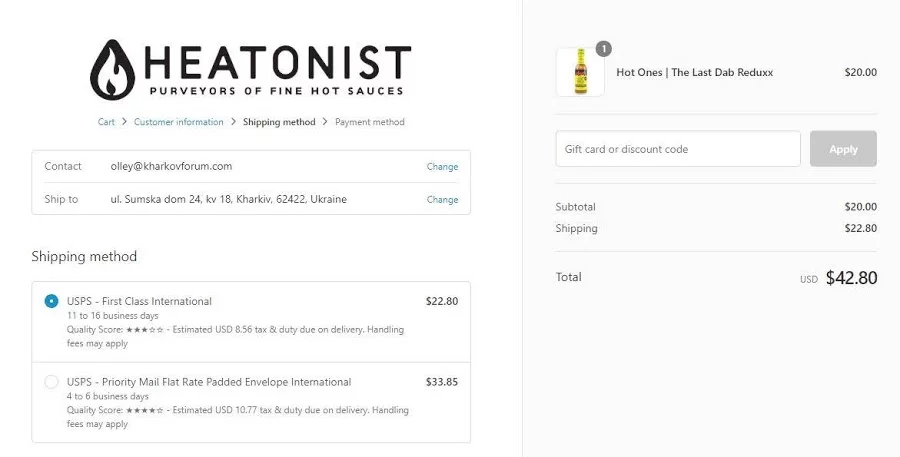Screen dimensions: 900x457
Task: Focus the gift card or discount code field
Action: coord(678,149)
